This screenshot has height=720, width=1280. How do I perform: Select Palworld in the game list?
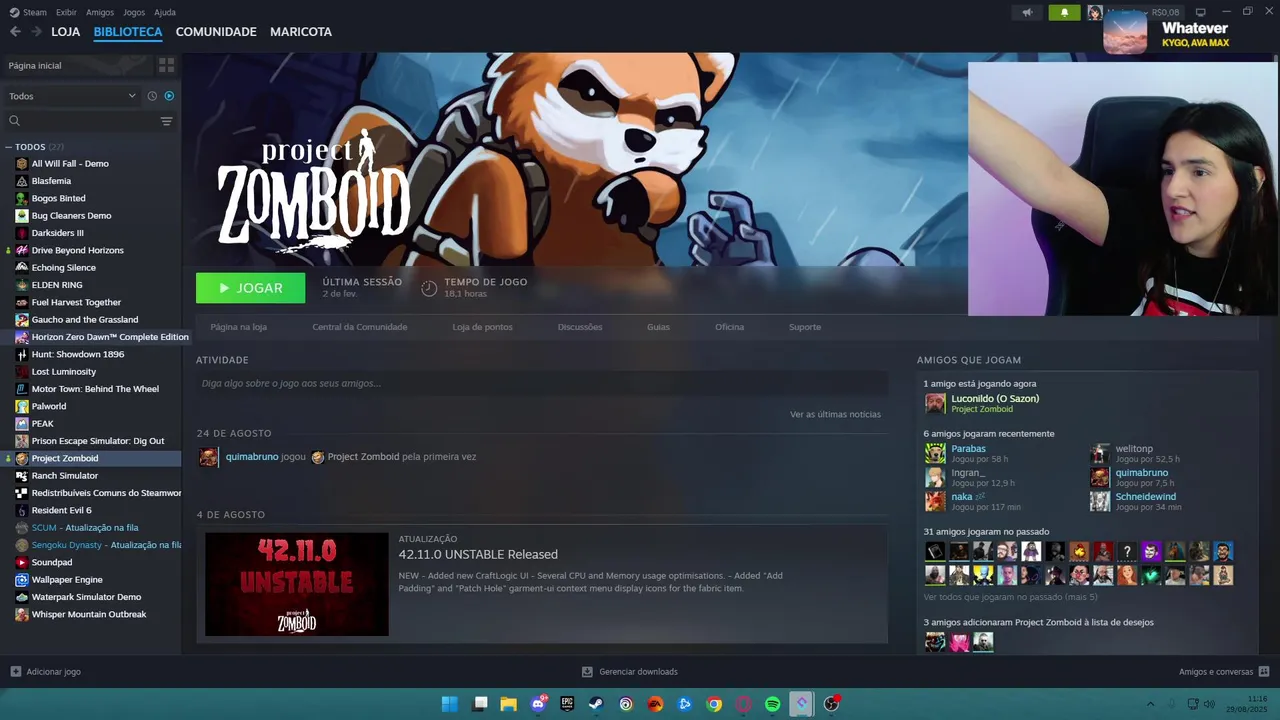pos(49,406)
